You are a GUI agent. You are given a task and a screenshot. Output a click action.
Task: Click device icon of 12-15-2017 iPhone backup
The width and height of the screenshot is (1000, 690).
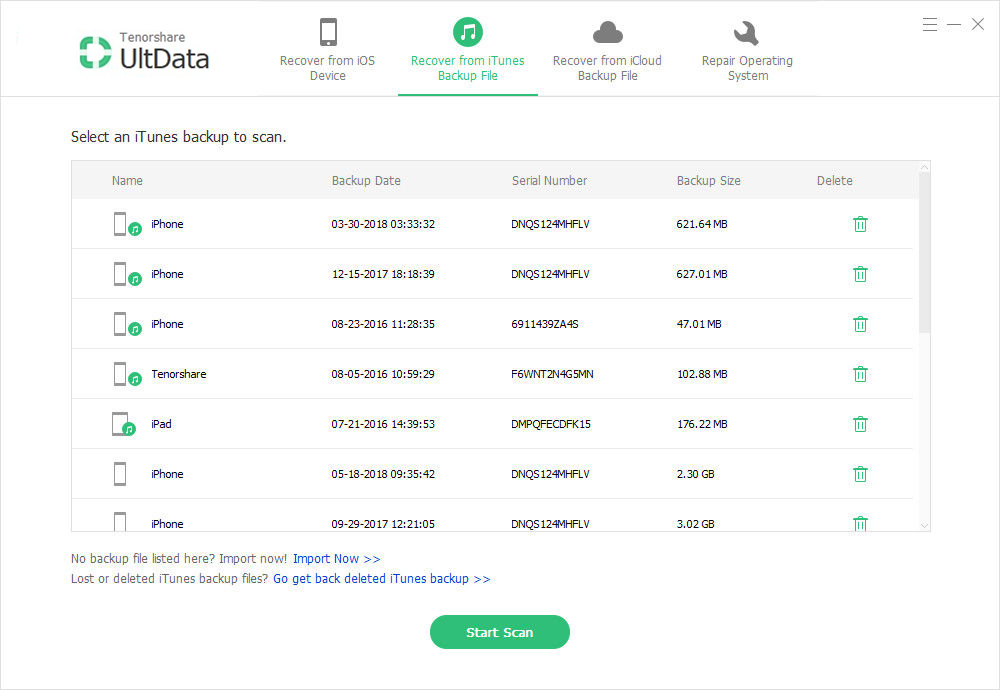pos(127,274)
